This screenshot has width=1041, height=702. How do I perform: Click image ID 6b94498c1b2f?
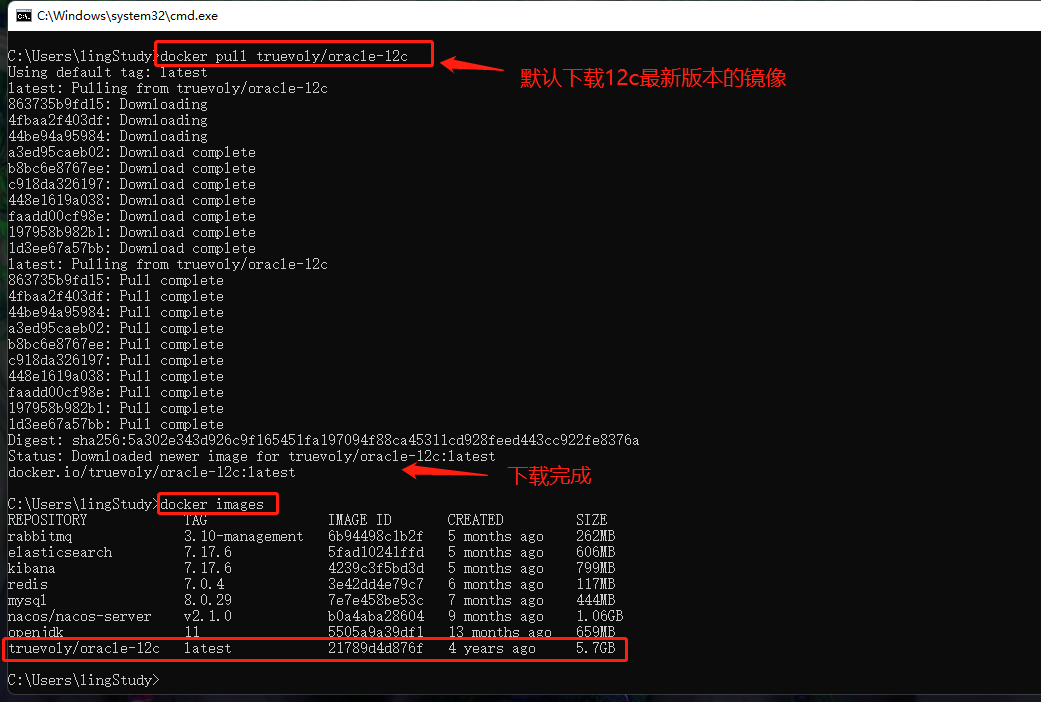[x=376, y=536]
